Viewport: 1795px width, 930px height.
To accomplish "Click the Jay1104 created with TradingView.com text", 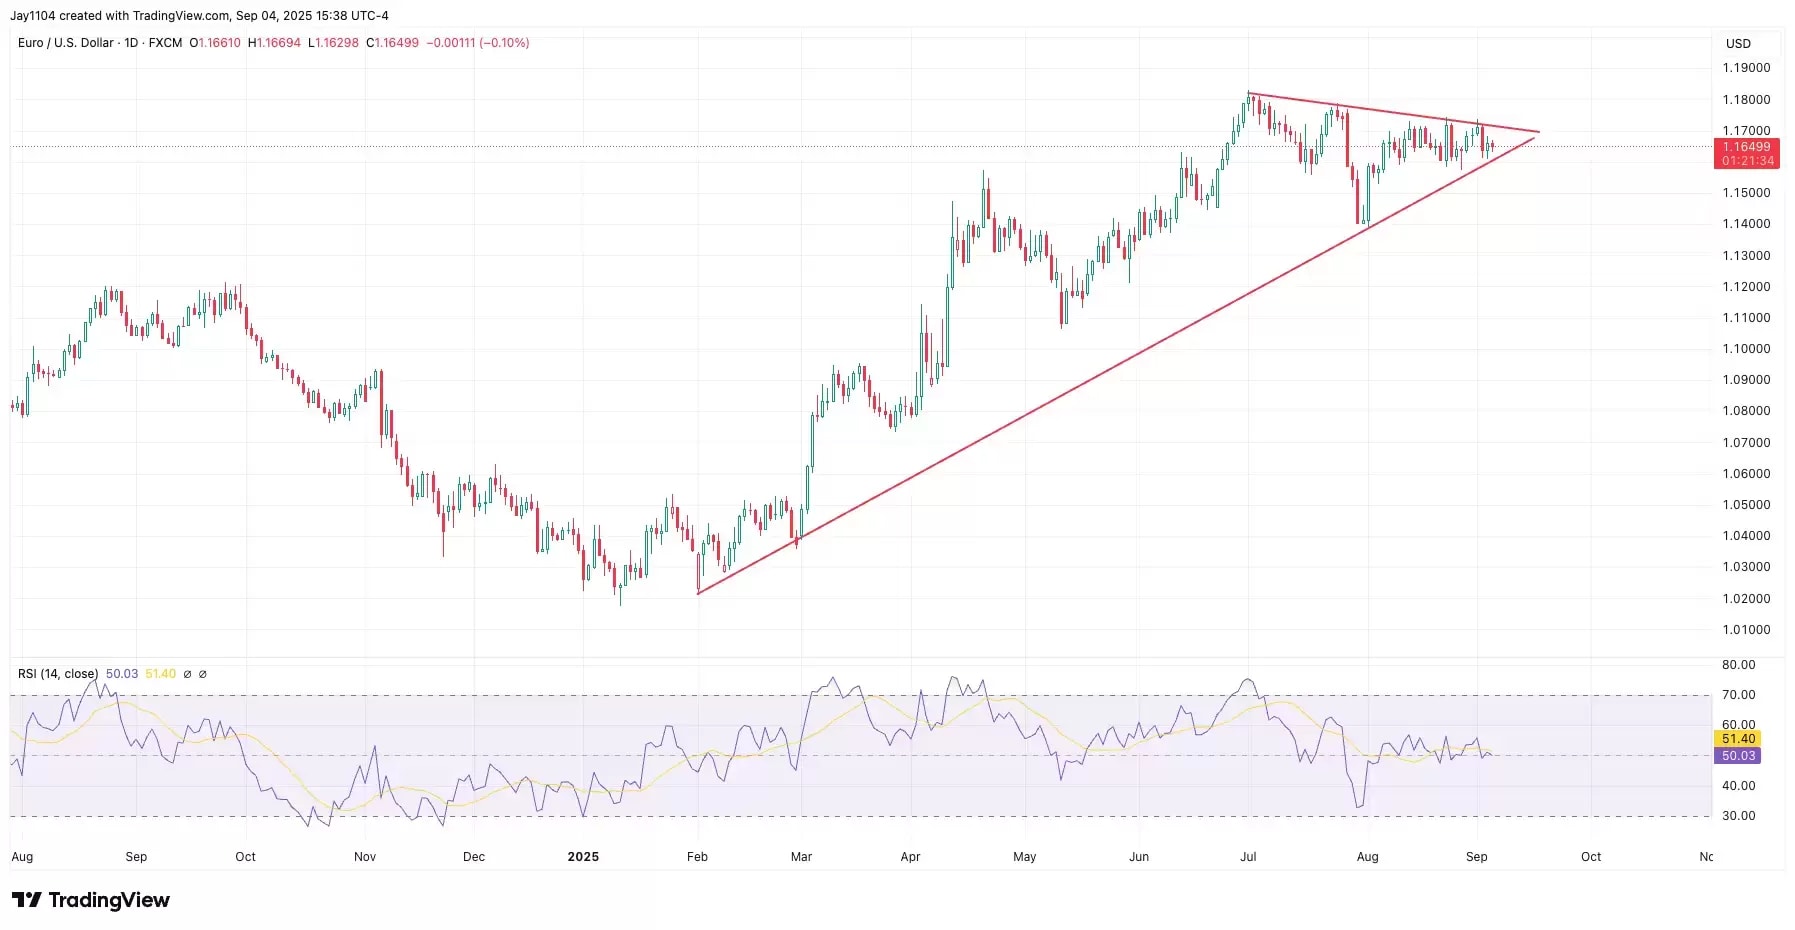I will [199, 16].
